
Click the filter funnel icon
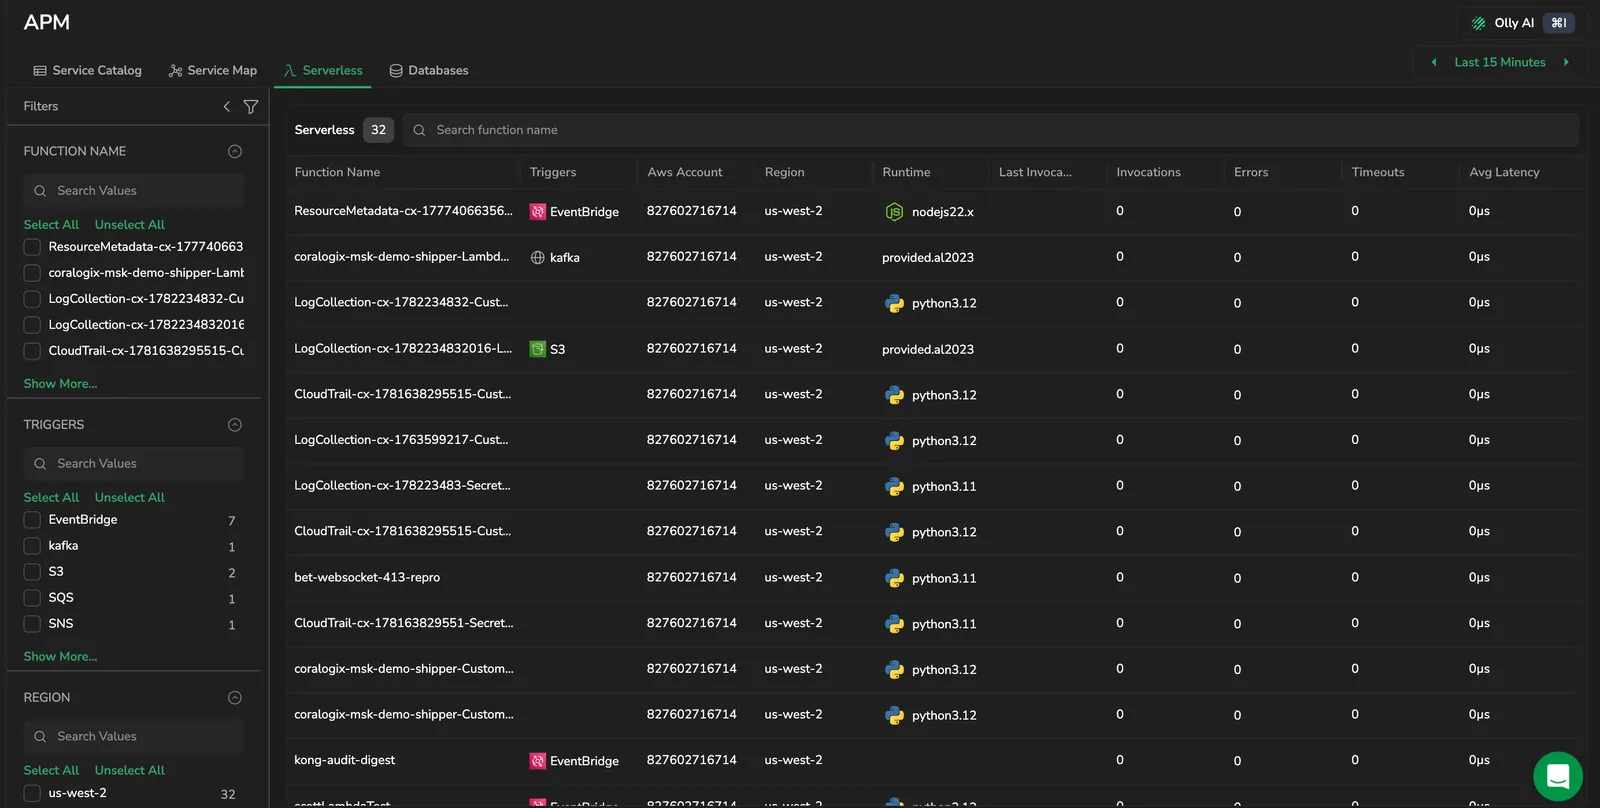pyautogui.click(x=251, y=106)
